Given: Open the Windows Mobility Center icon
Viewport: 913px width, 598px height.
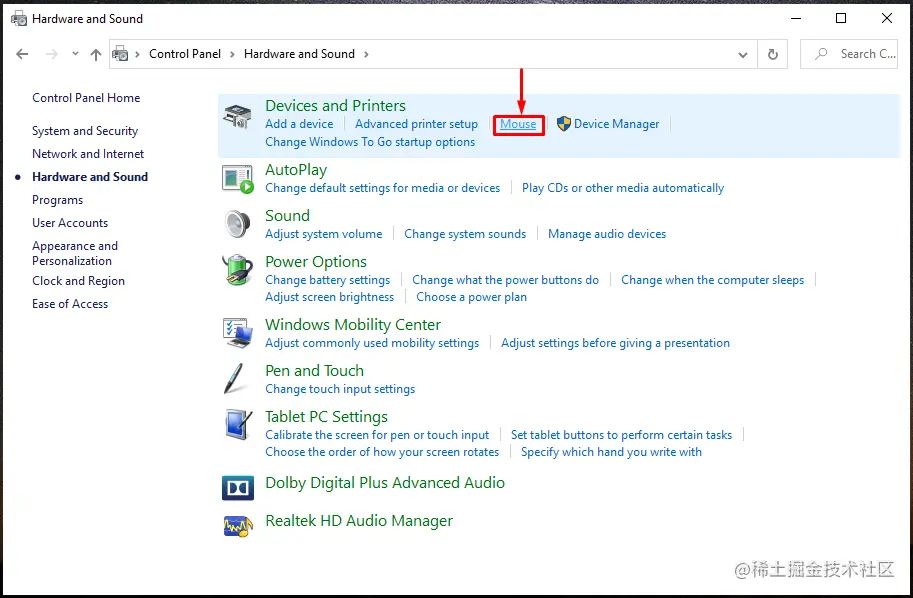Looking at the screenshot, I should pyautogui.click(x=238, y=333).
